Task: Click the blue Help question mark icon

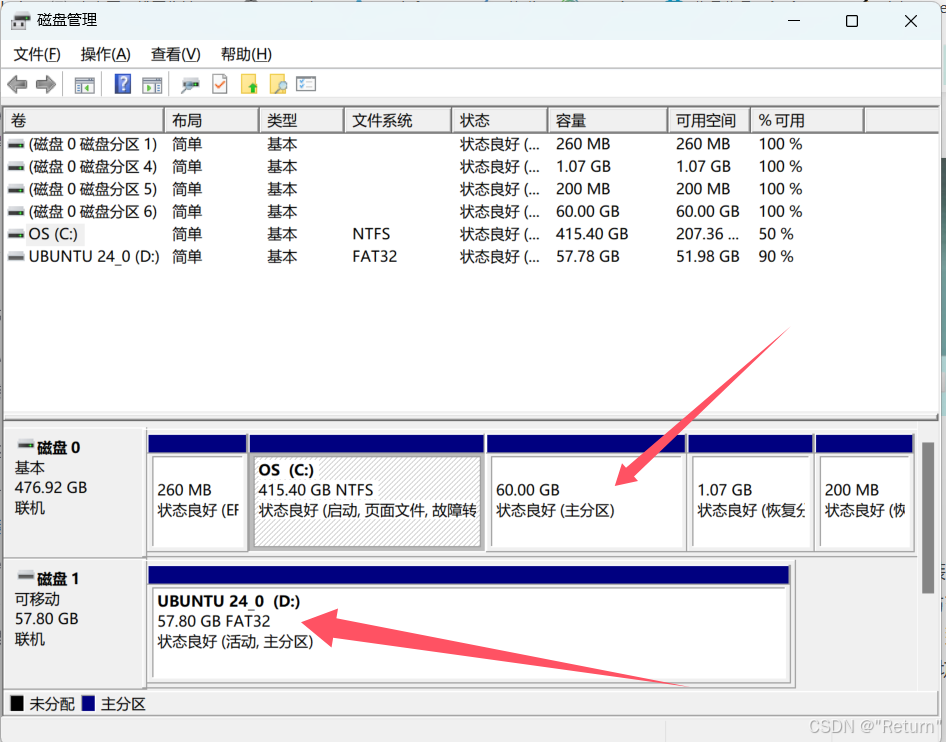Action: point(123,85)
